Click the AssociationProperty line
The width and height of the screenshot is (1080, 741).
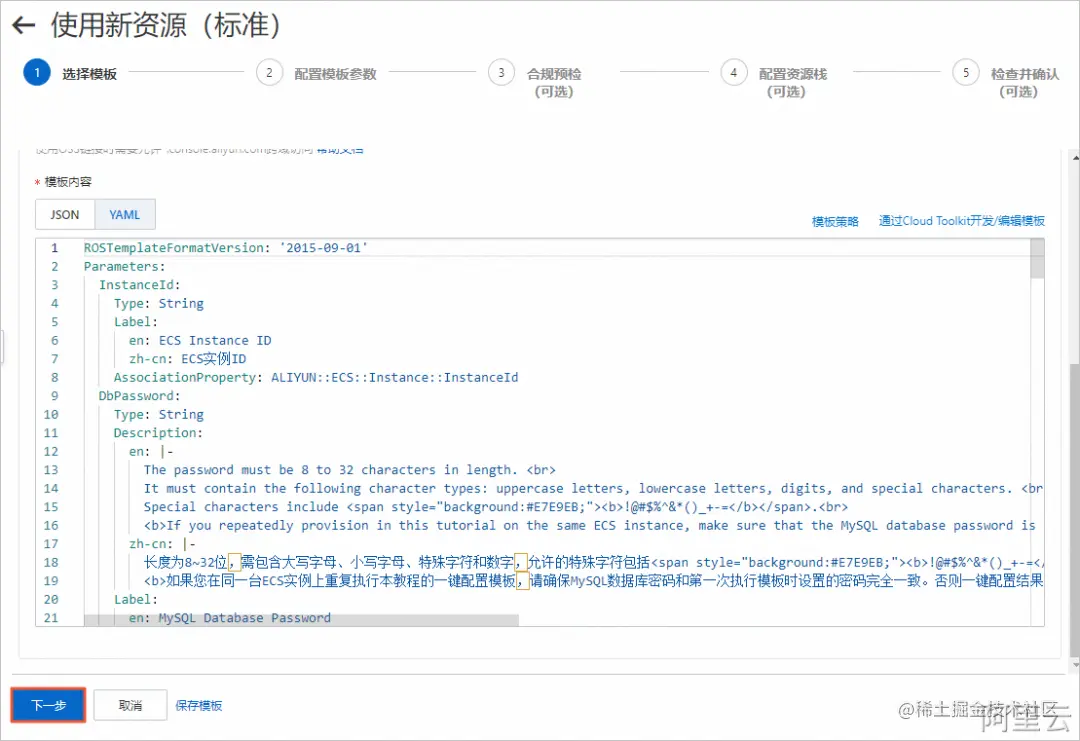point(316,377)
